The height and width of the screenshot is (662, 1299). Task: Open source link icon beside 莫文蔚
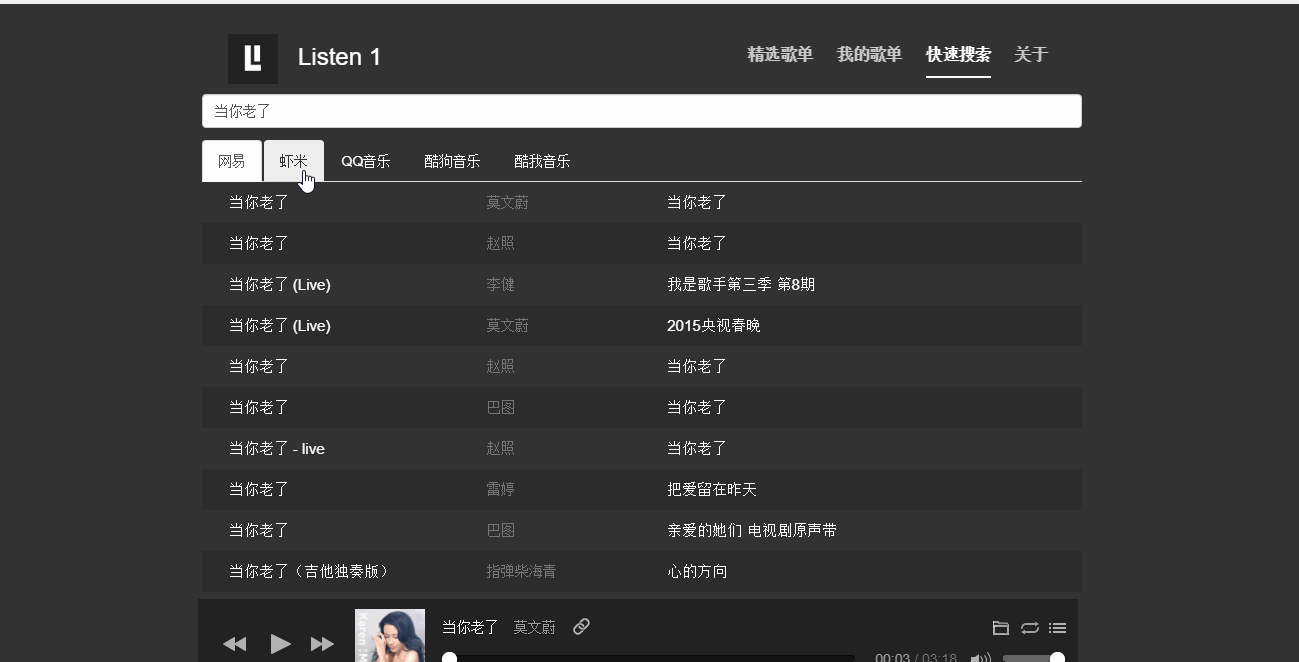(581, 627)
